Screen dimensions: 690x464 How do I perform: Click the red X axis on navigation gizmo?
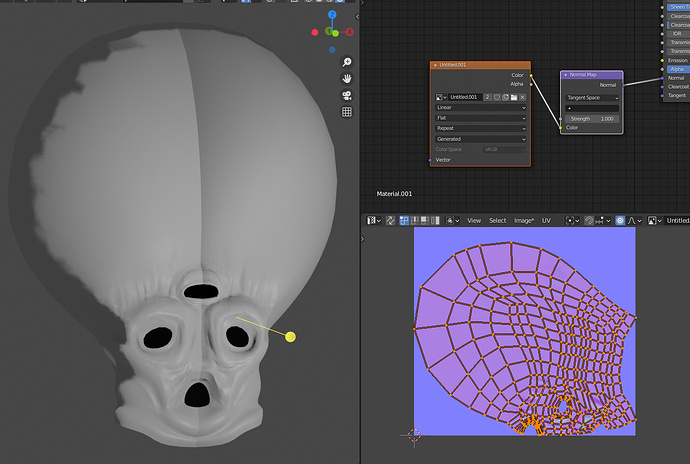click(x=349, y=32)
